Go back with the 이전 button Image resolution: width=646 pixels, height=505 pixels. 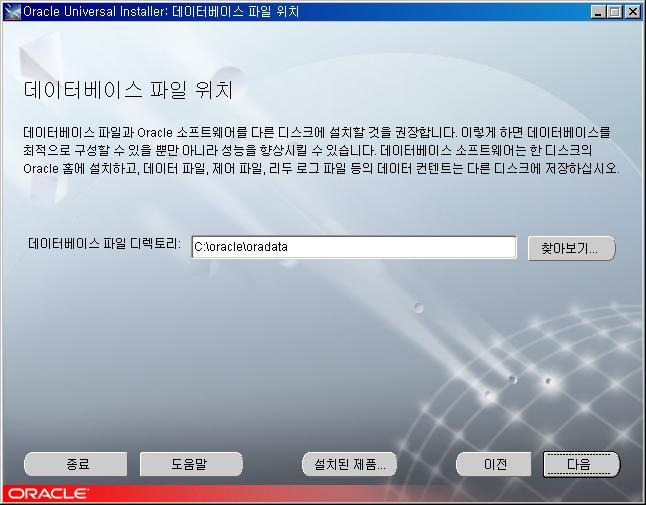click(x=494, y=464)
